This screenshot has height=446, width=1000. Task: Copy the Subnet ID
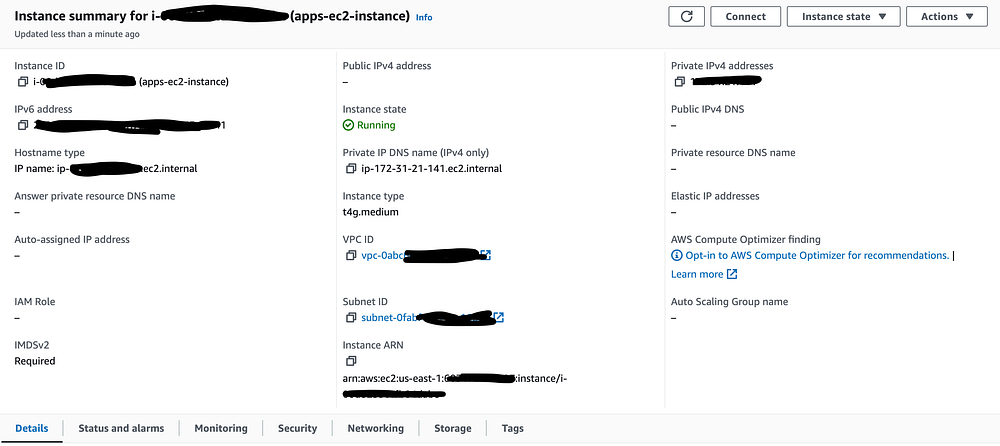(x=351, y=318)
